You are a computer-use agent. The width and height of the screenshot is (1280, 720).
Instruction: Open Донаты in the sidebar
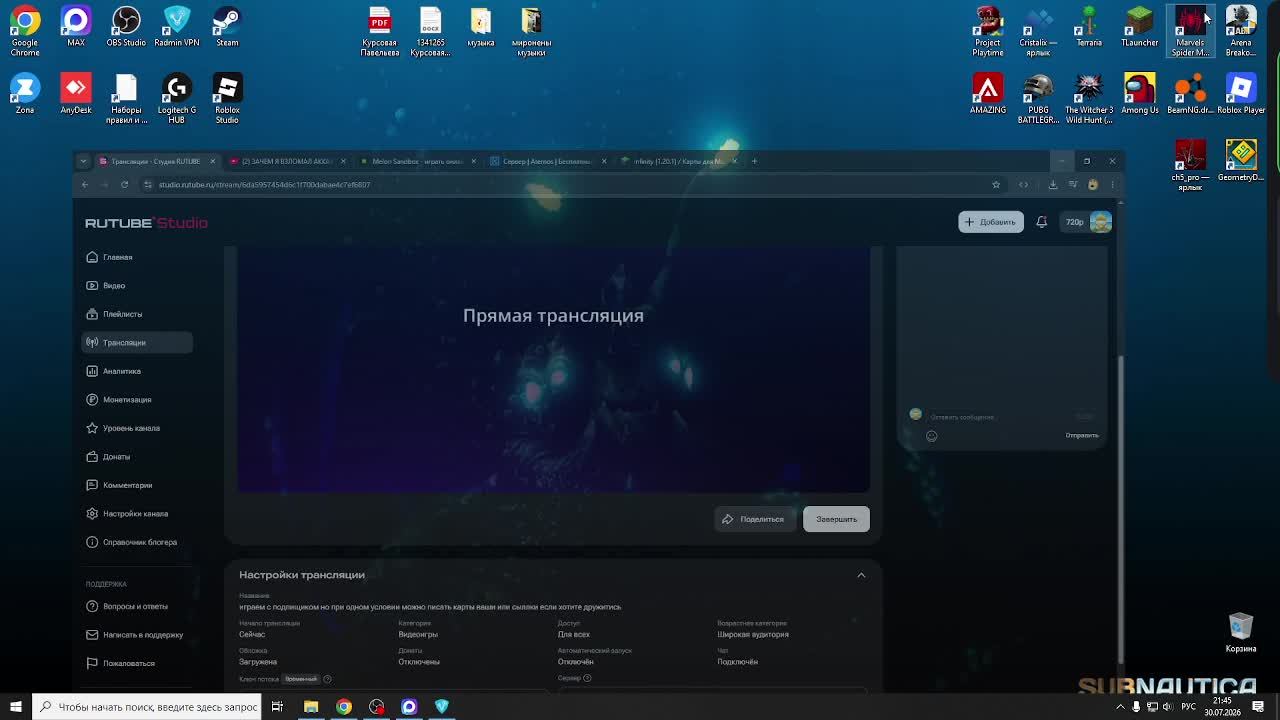137,457
